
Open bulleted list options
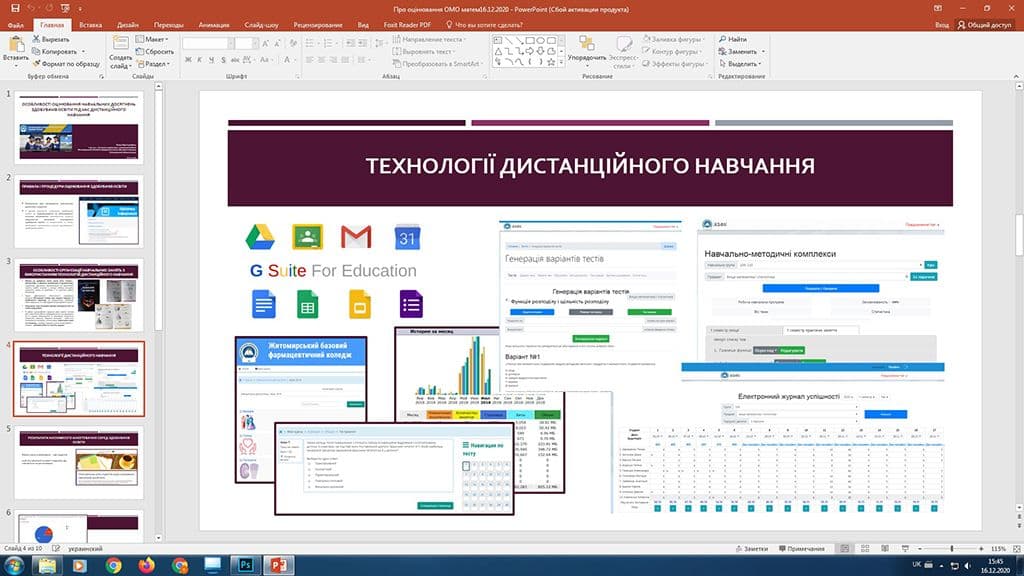point(312,43)
